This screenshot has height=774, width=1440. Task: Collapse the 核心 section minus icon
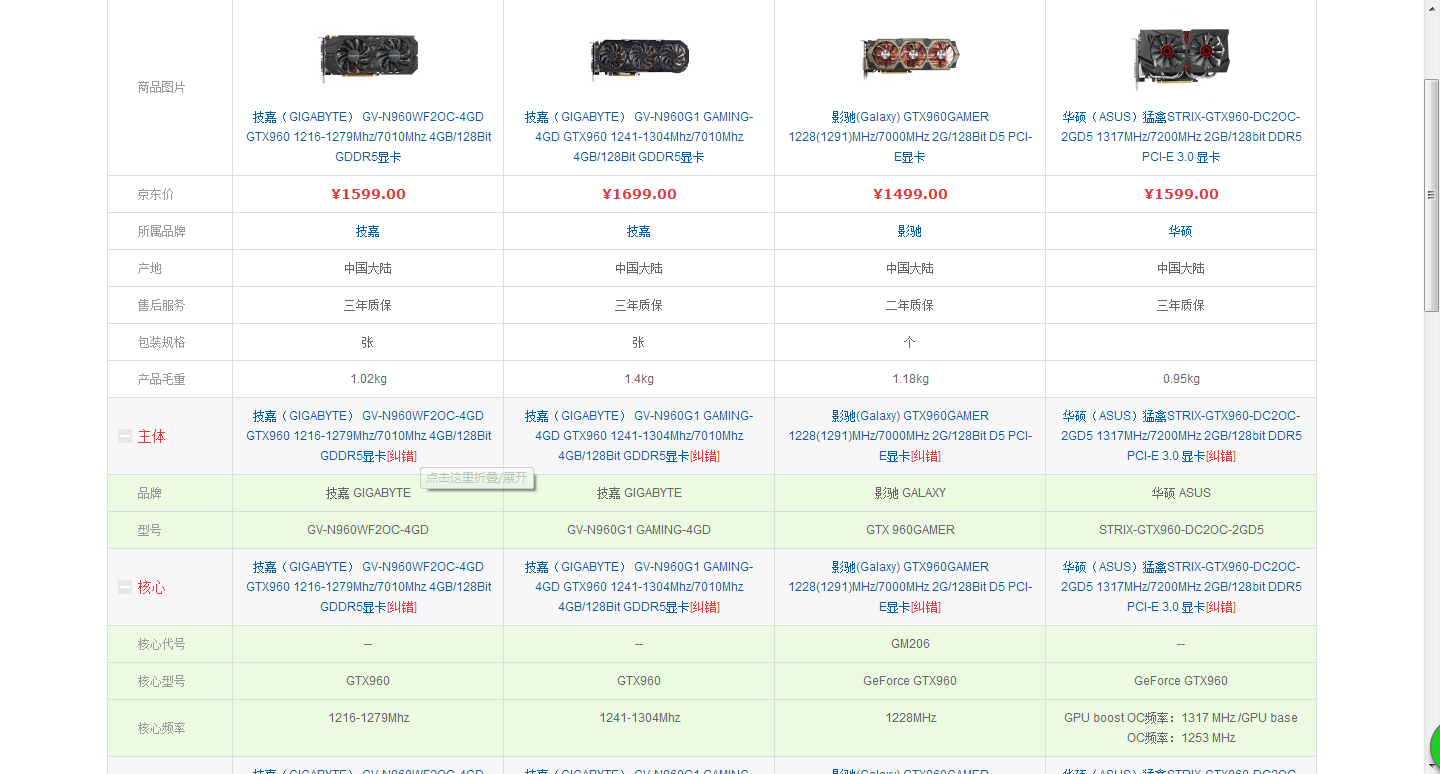[x=125, y=587]
